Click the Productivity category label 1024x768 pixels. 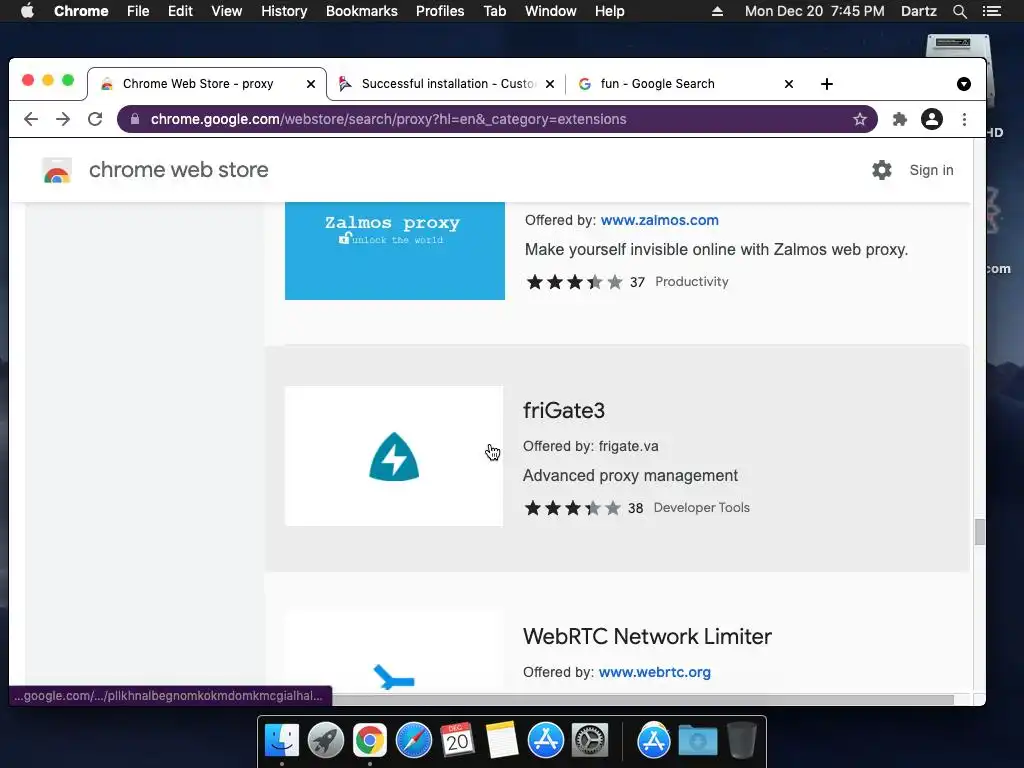(x=692, y=281)
